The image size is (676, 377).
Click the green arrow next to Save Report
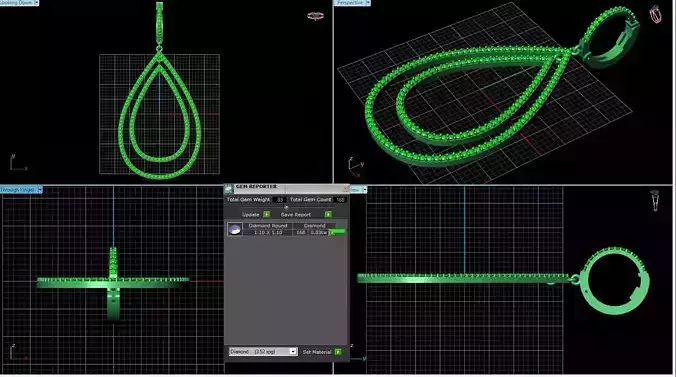[329, 214]
